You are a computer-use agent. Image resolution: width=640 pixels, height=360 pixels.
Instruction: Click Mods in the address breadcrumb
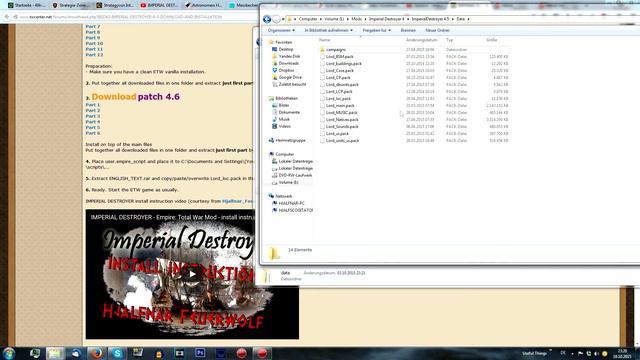pos(356,19)
